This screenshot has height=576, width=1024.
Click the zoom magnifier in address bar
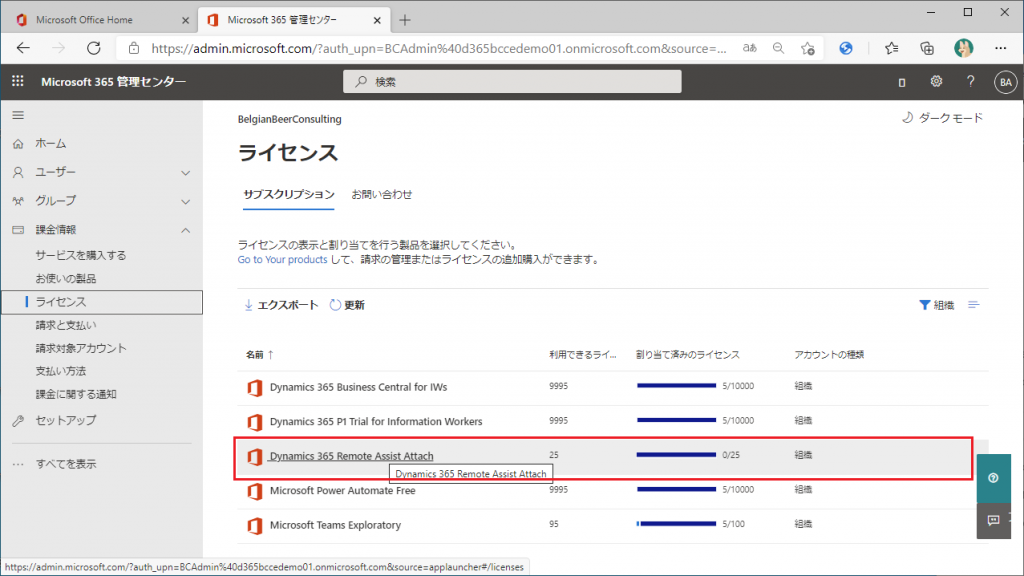coord(778,48)
